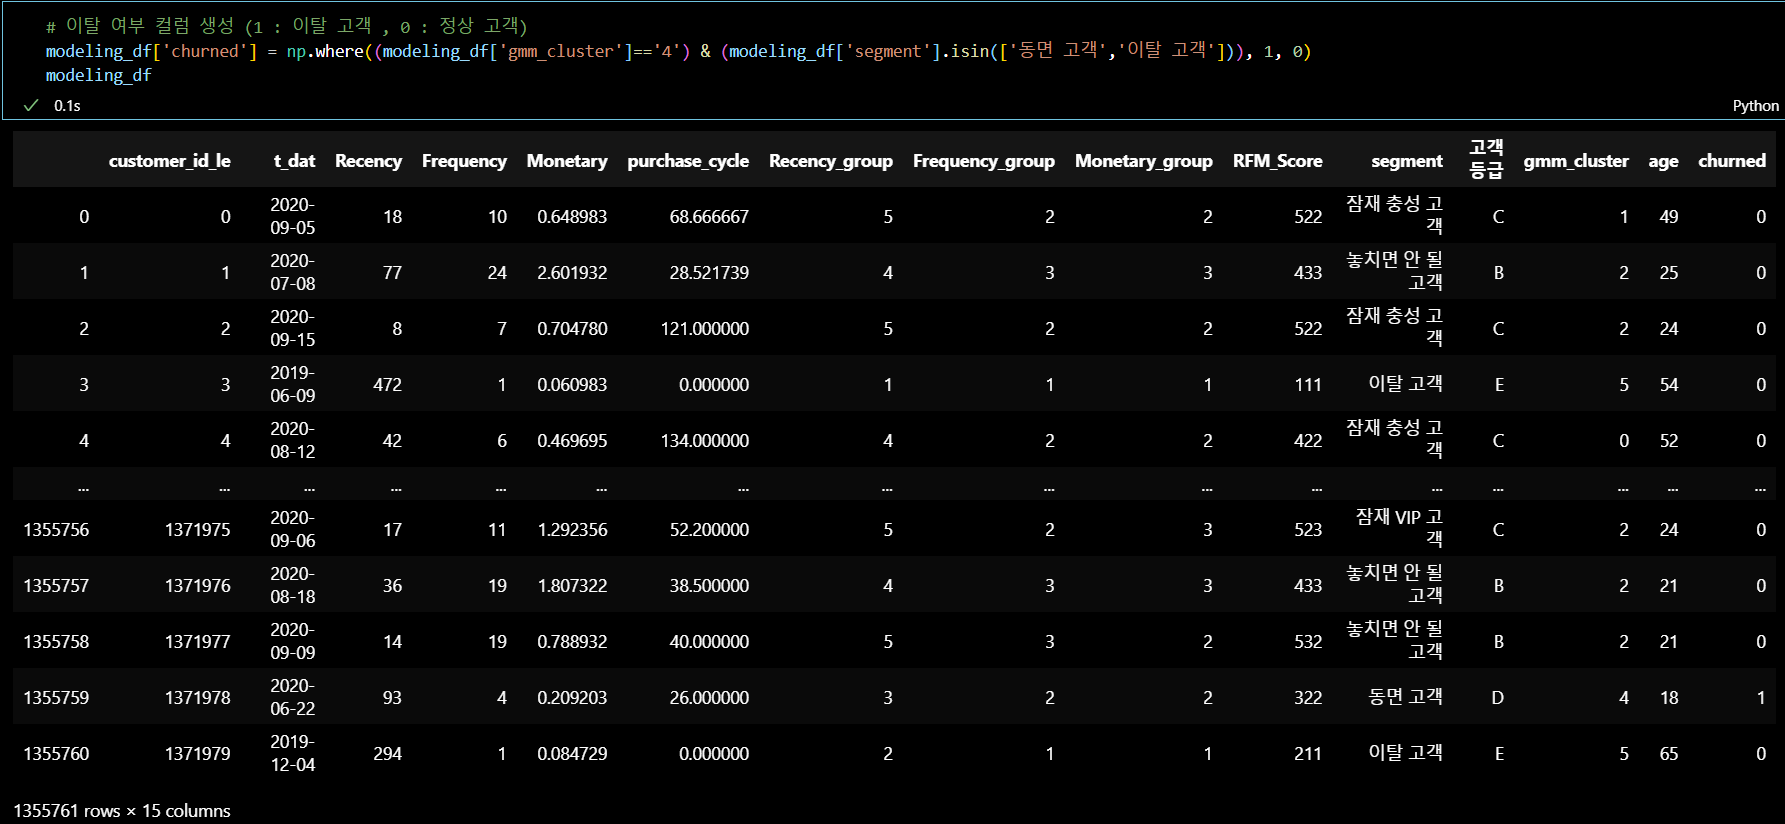The image size is (1785, 824).
Task: Click the Monetary value 1.807322
Action: (572, 586)
